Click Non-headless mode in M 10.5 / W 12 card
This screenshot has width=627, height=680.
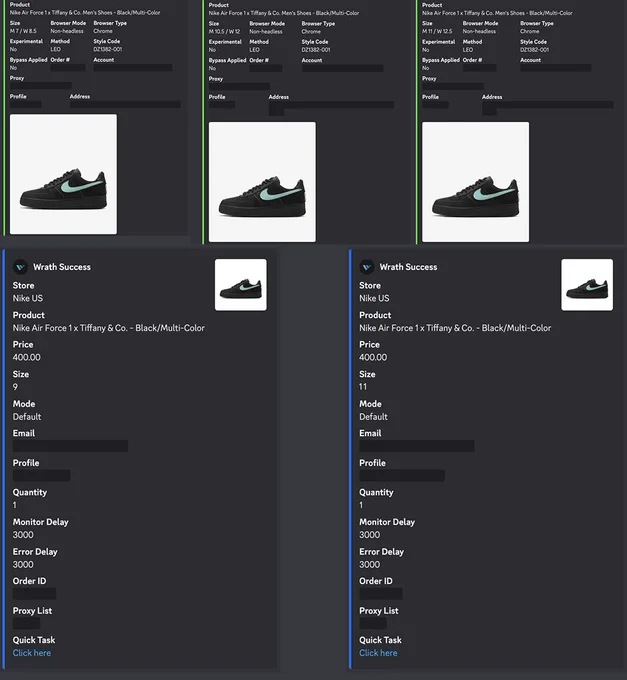[x=266, y=32]
